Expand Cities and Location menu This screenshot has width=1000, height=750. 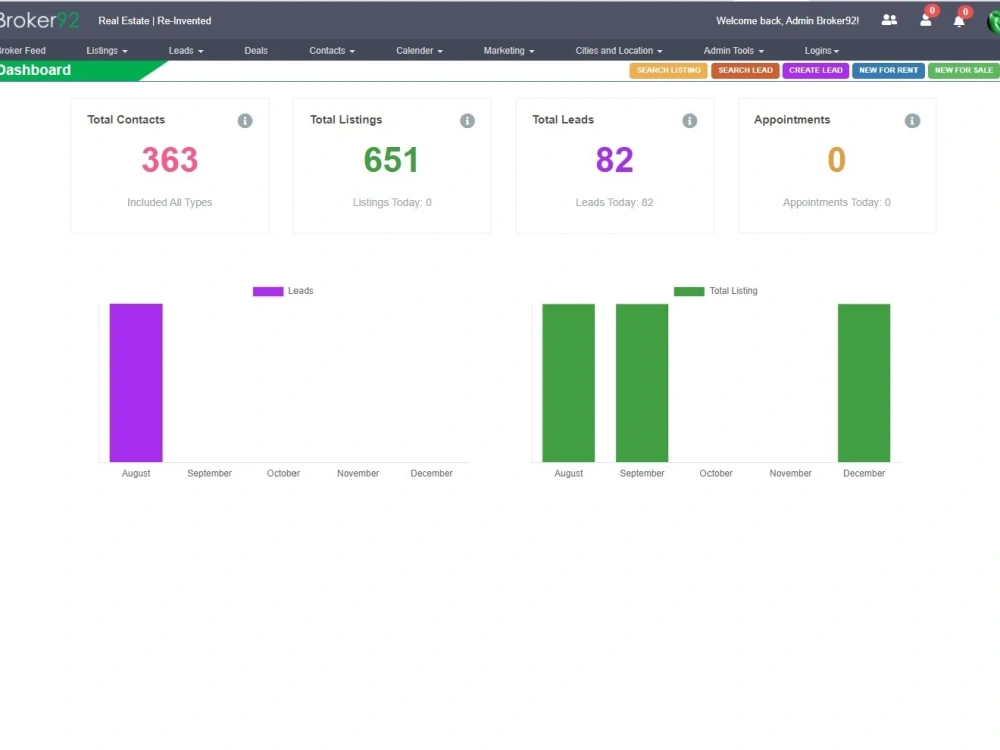click(x=619, y=50)
